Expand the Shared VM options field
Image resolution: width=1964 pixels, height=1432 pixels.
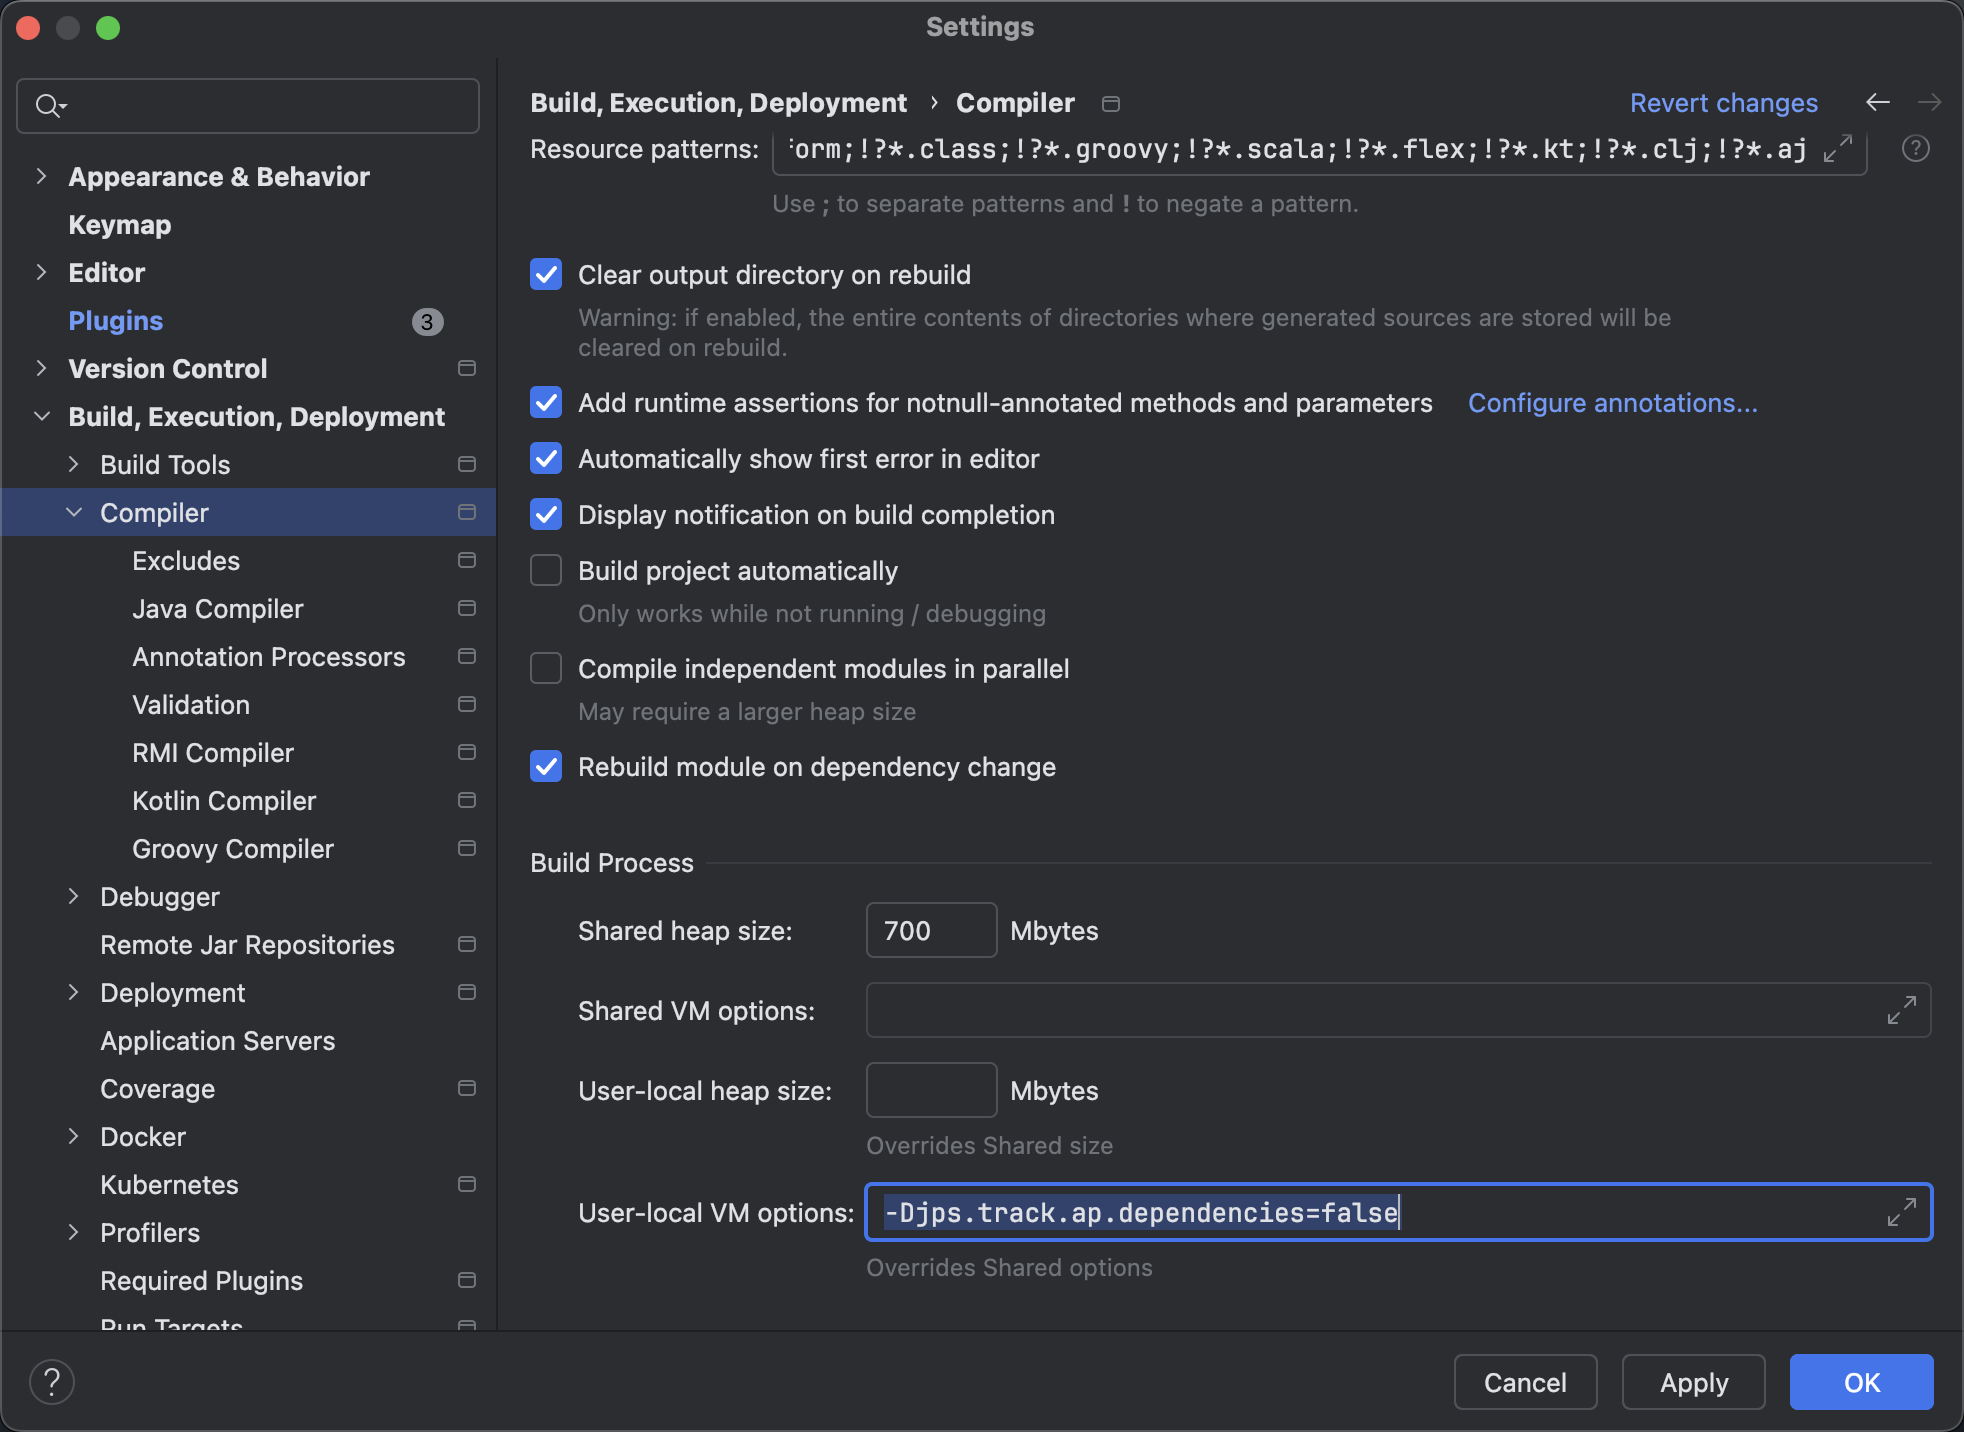1901,1010
